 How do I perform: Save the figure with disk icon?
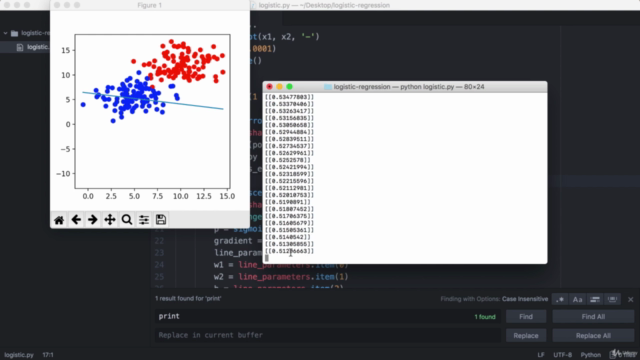tap(161, 220)
